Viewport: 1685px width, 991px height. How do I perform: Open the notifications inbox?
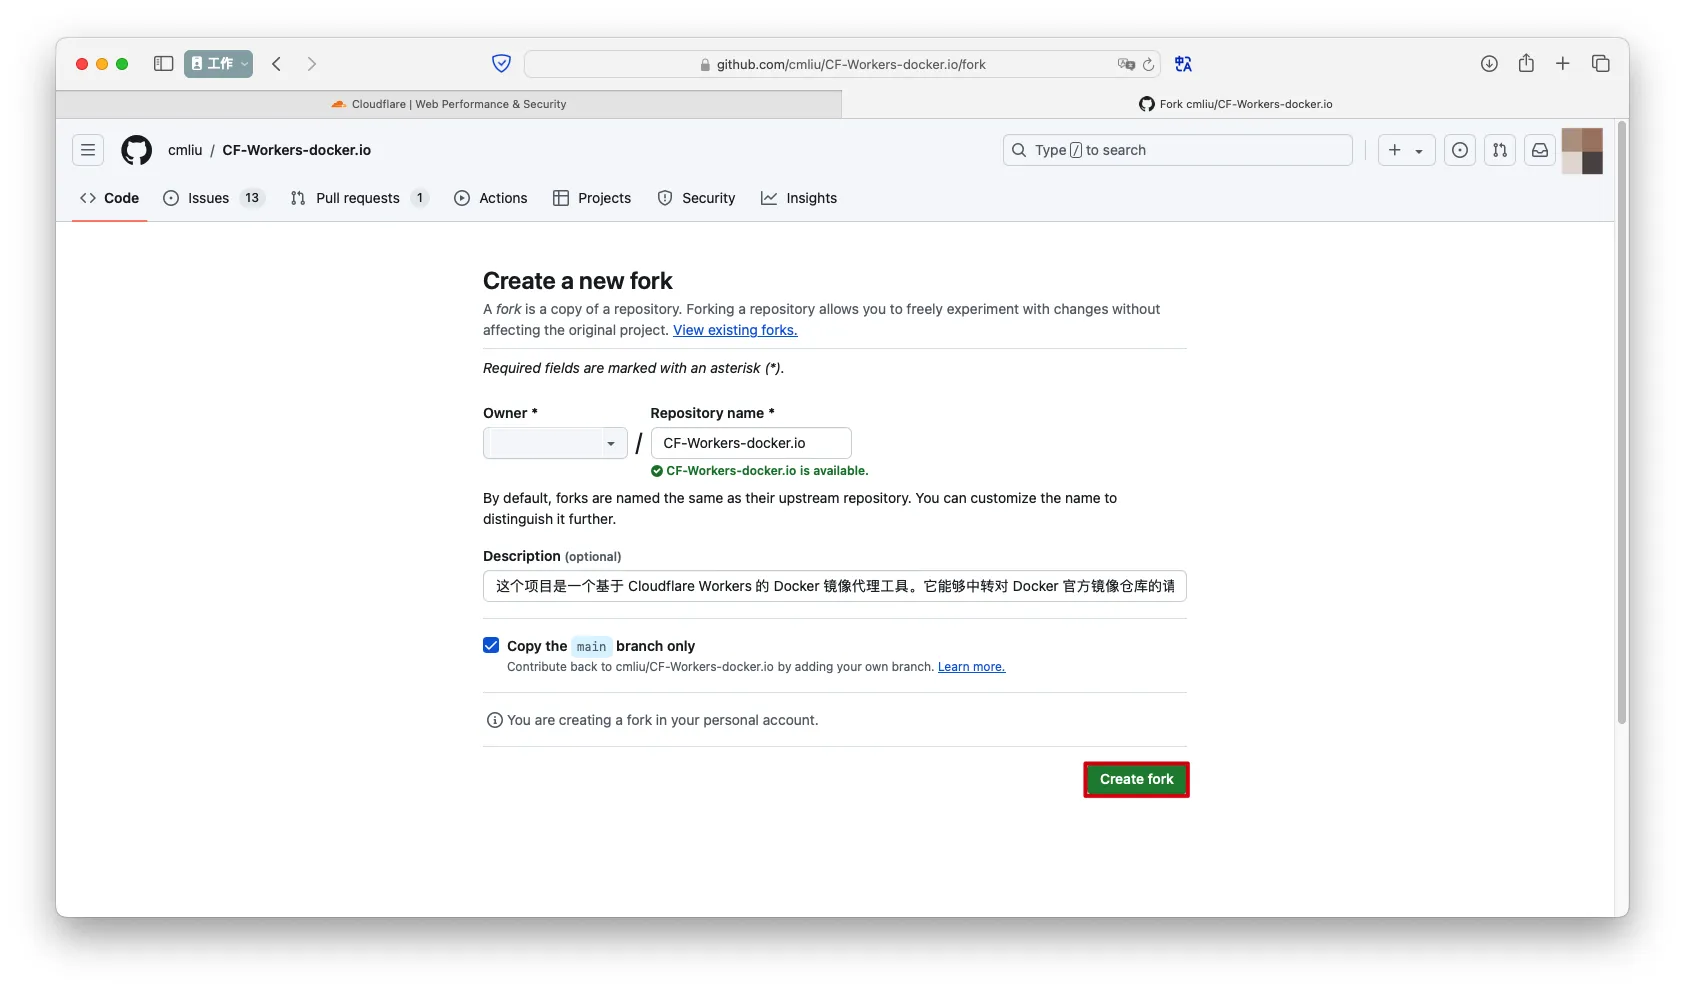(x=1540, y=150)
